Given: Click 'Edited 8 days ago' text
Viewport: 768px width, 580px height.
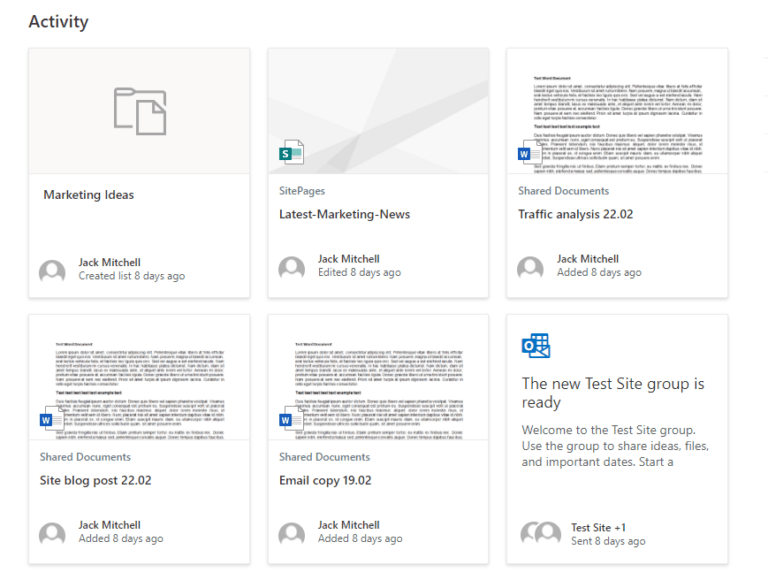Looking at the screenshot, I should (x=360, y=272).
